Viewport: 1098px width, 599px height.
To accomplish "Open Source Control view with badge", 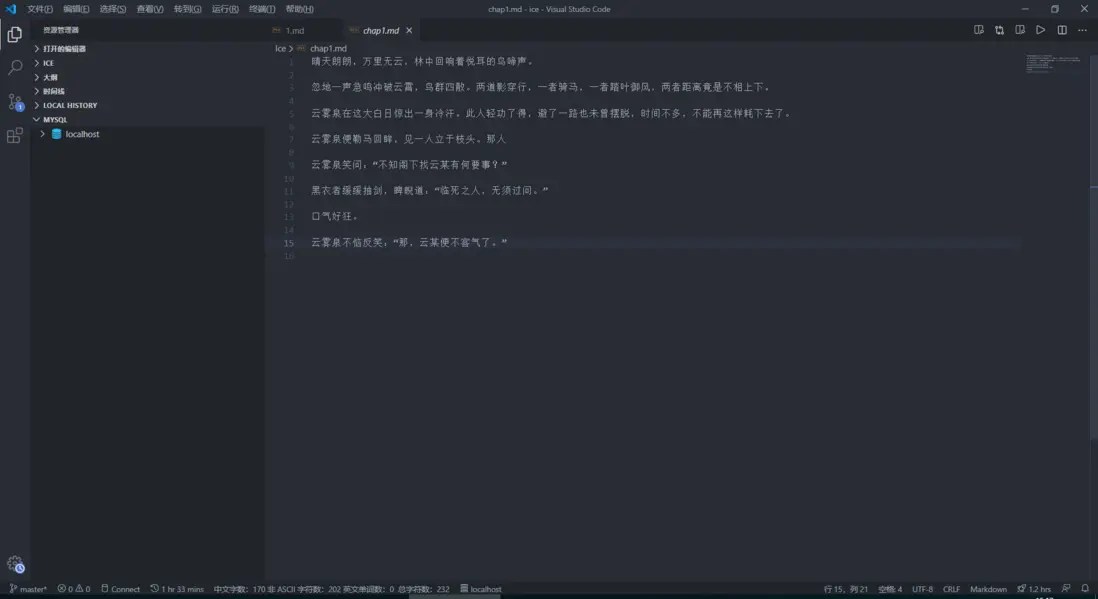I will 15,102.
